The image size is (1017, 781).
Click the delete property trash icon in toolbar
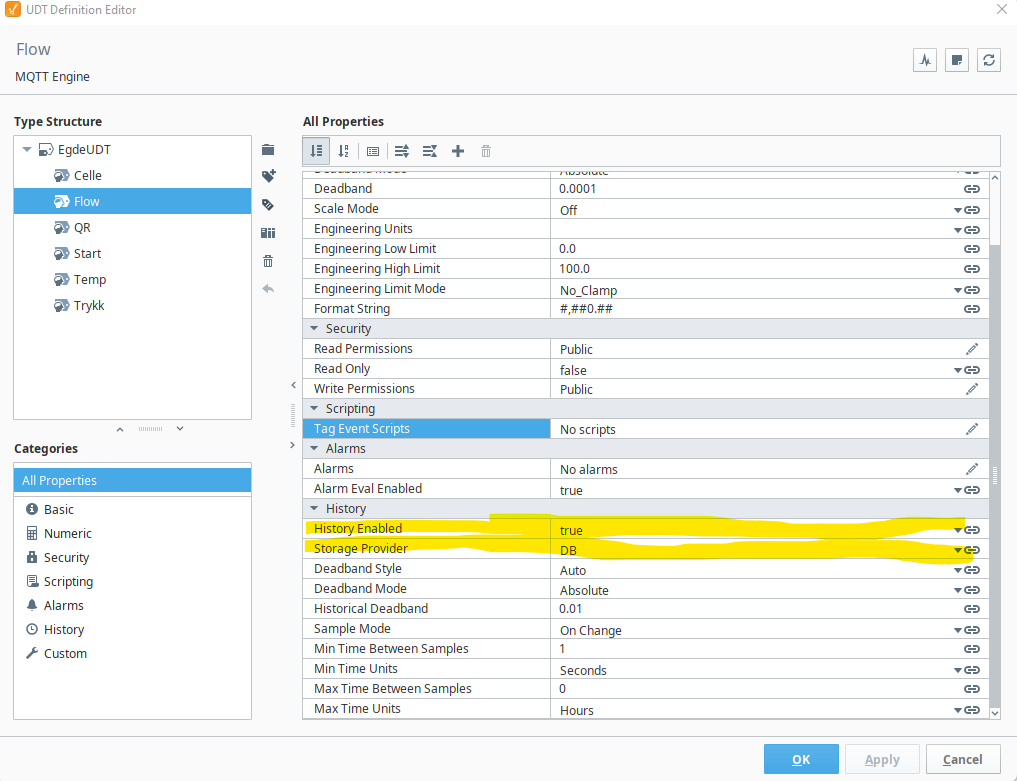486,151
